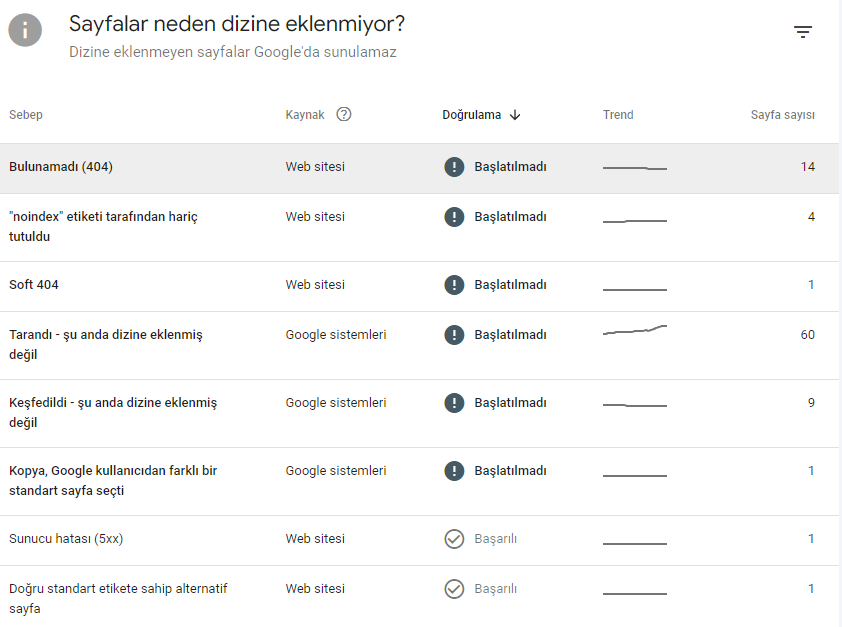842x627 pixels.
Task: Click the info icon next to the report title
Action: pyautogui.click(x=25, y=31)
